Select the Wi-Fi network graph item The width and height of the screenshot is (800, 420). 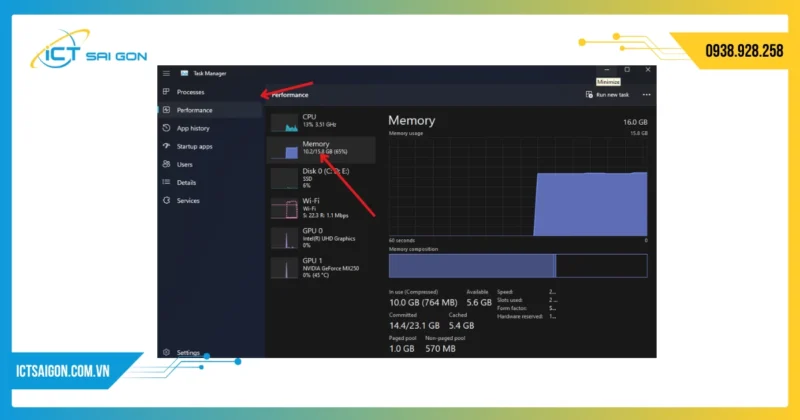pos(322,207)
